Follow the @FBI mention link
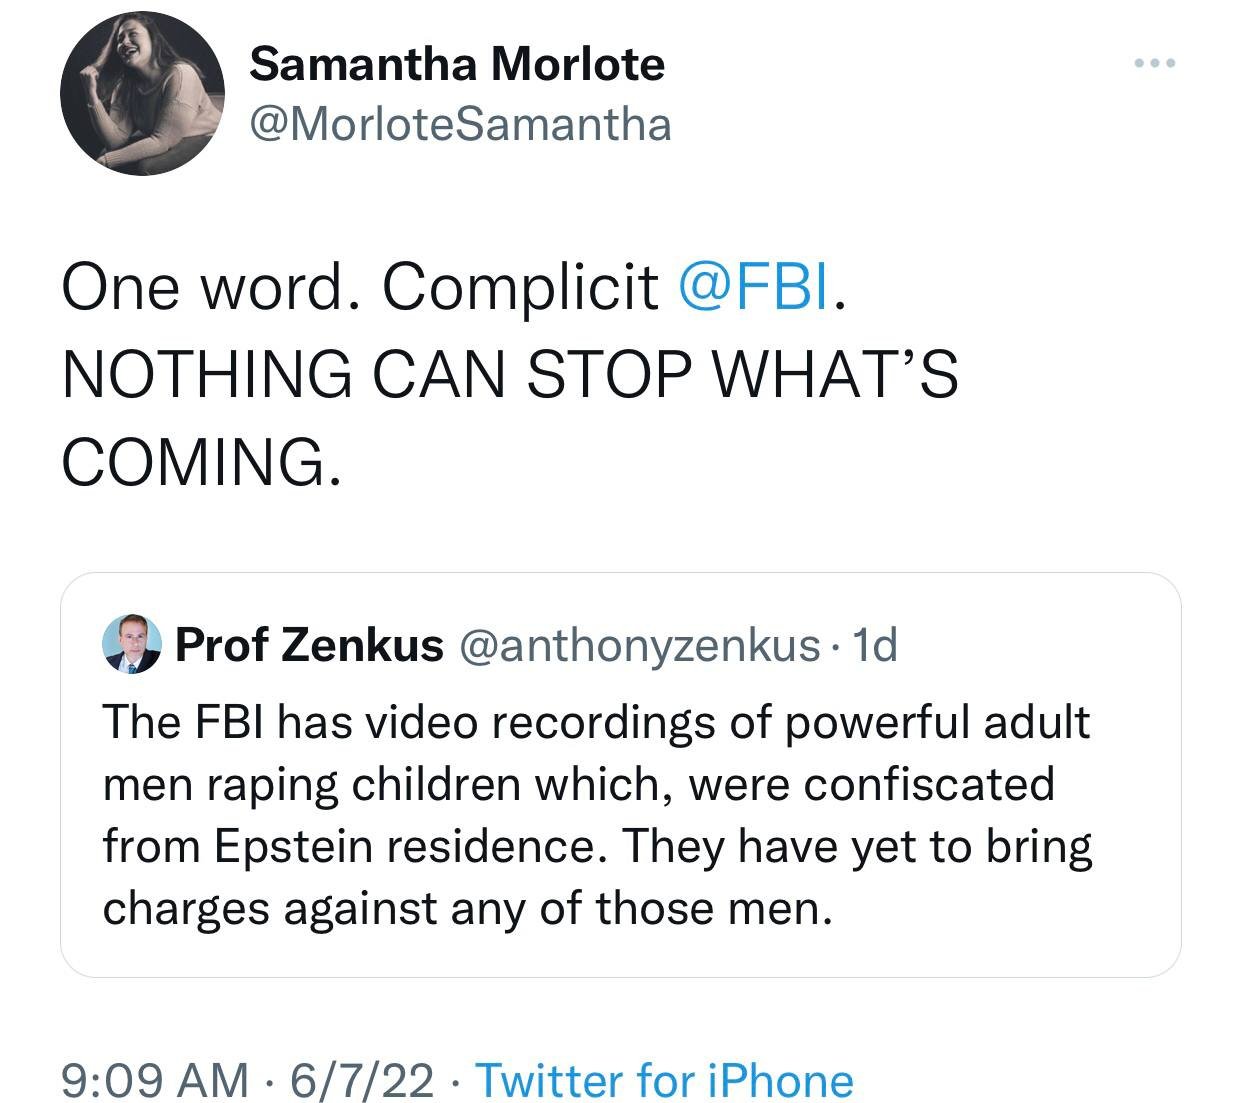The width and height of the screenshot is (1242, 1103). click(754, 288)
